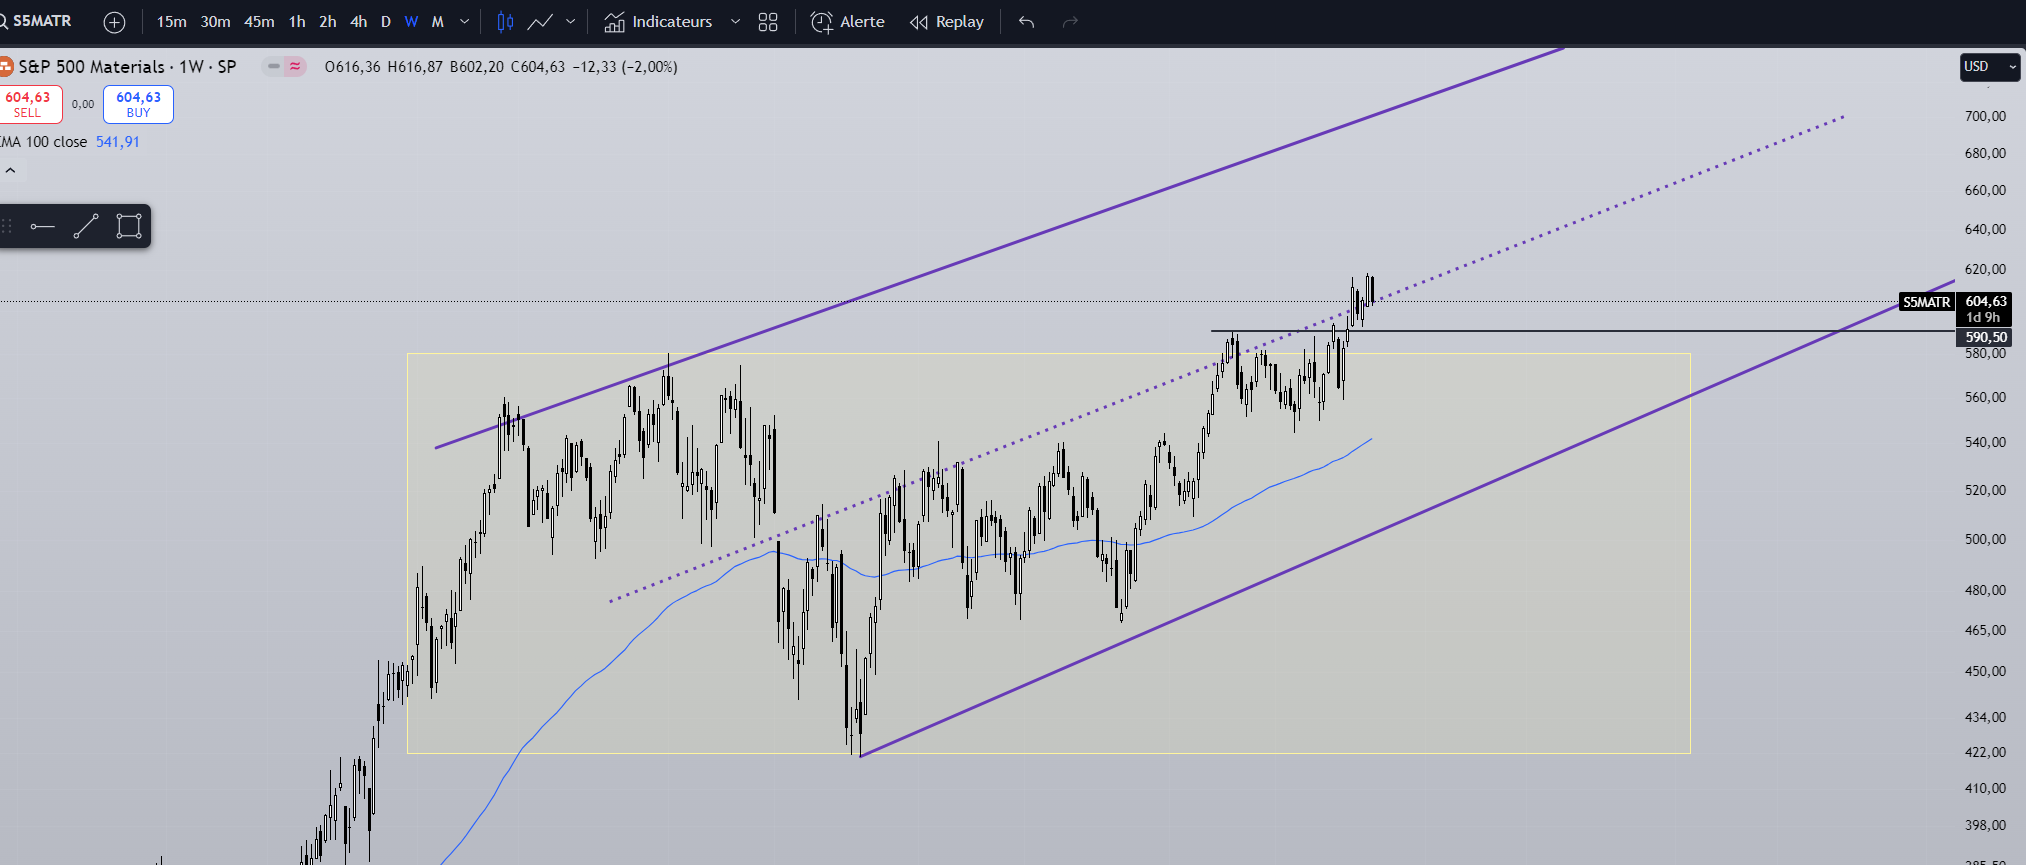2026x865 pixels.
Task: Open the candlestick chart type selector
Action: pyautogui.click(x=505, y=22)
